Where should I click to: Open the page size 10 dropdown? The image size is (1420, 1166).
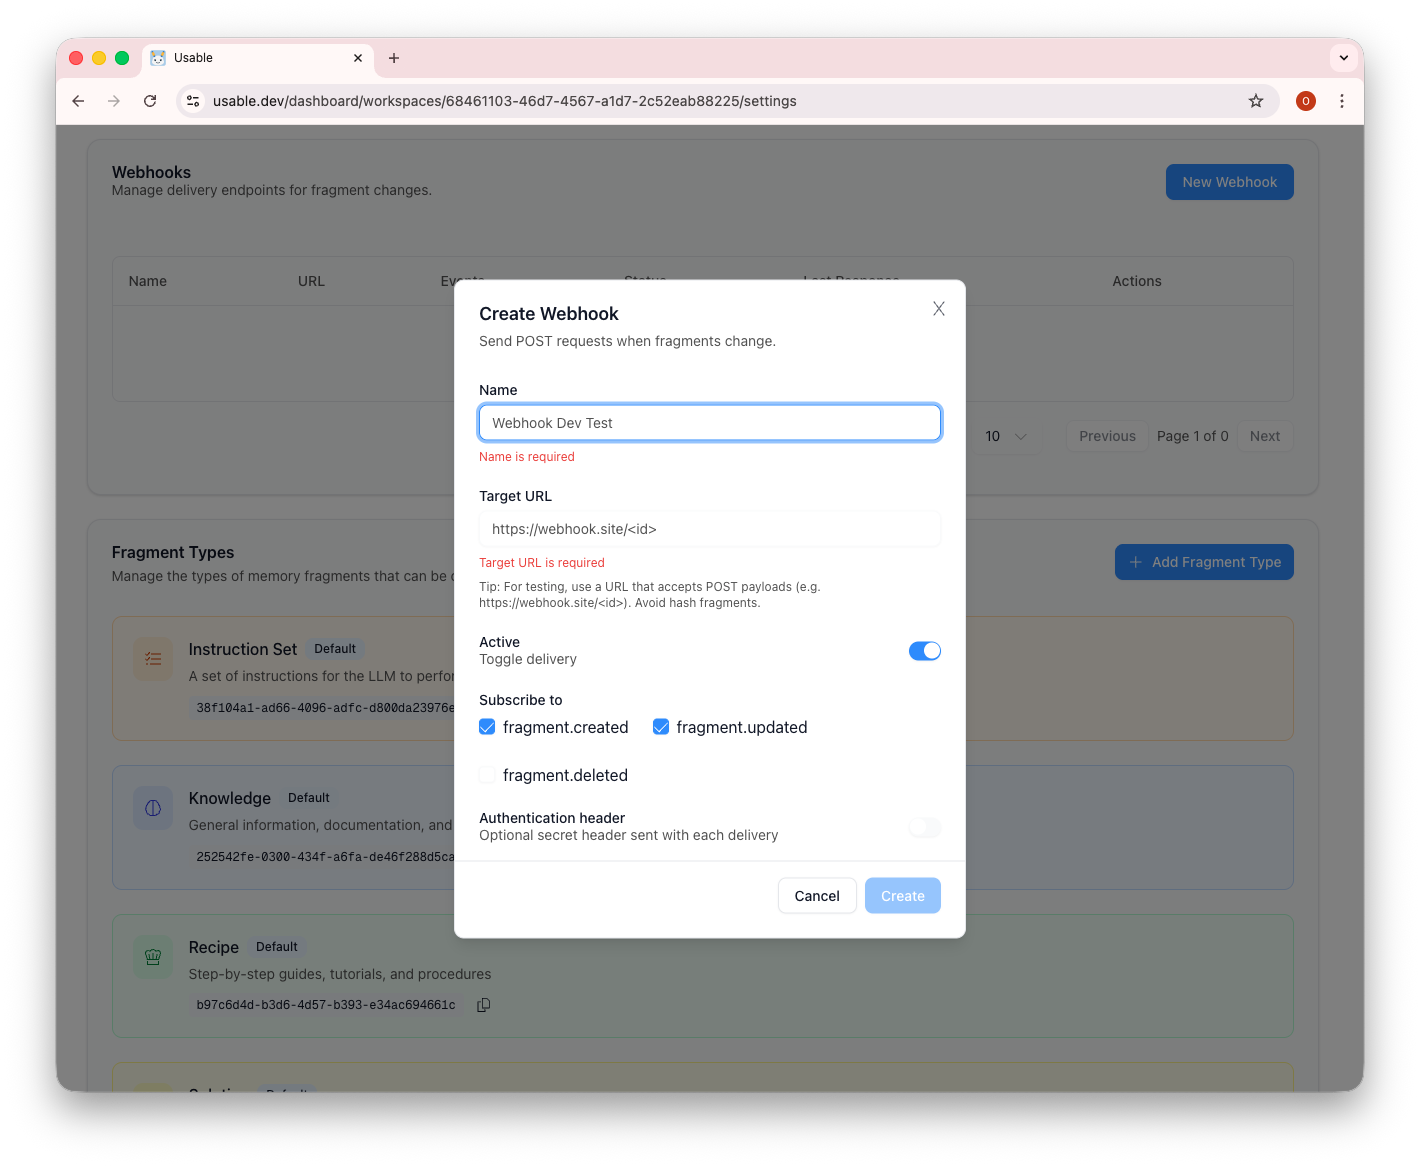point(1004,436)
